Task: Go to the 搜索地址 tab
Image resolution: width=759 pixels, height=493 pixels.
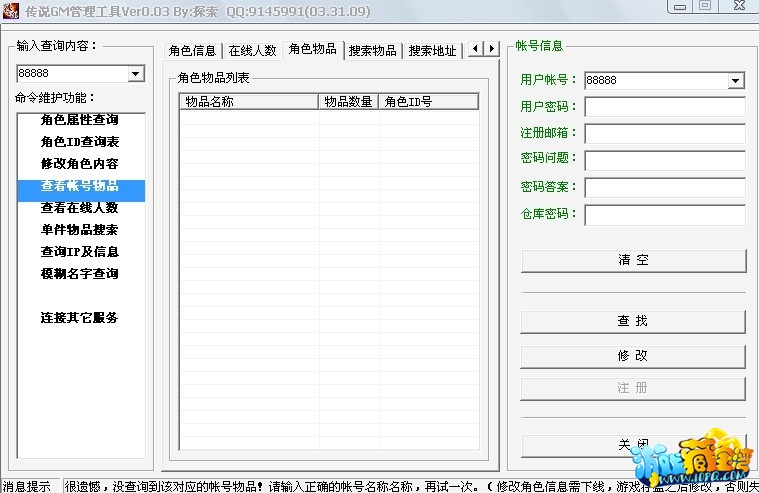Action: 432,50
